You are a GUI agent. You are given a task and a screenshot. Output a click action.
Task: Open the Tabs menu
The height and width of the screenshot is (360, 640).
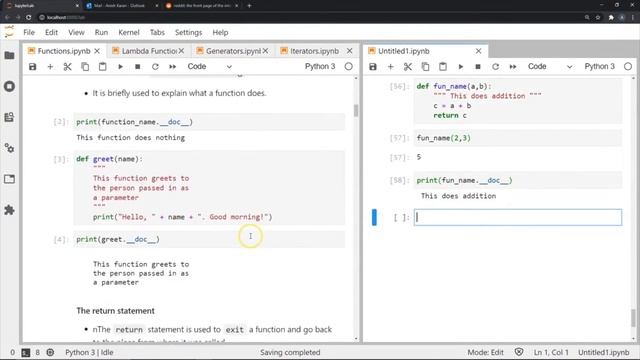coord(157,32)
